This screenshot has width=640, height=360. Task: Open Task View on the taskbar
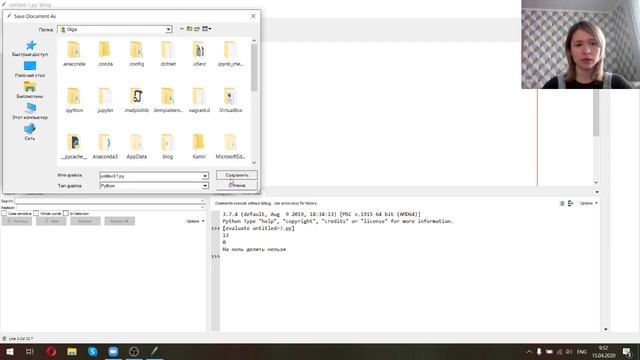(x=29, y=351)
